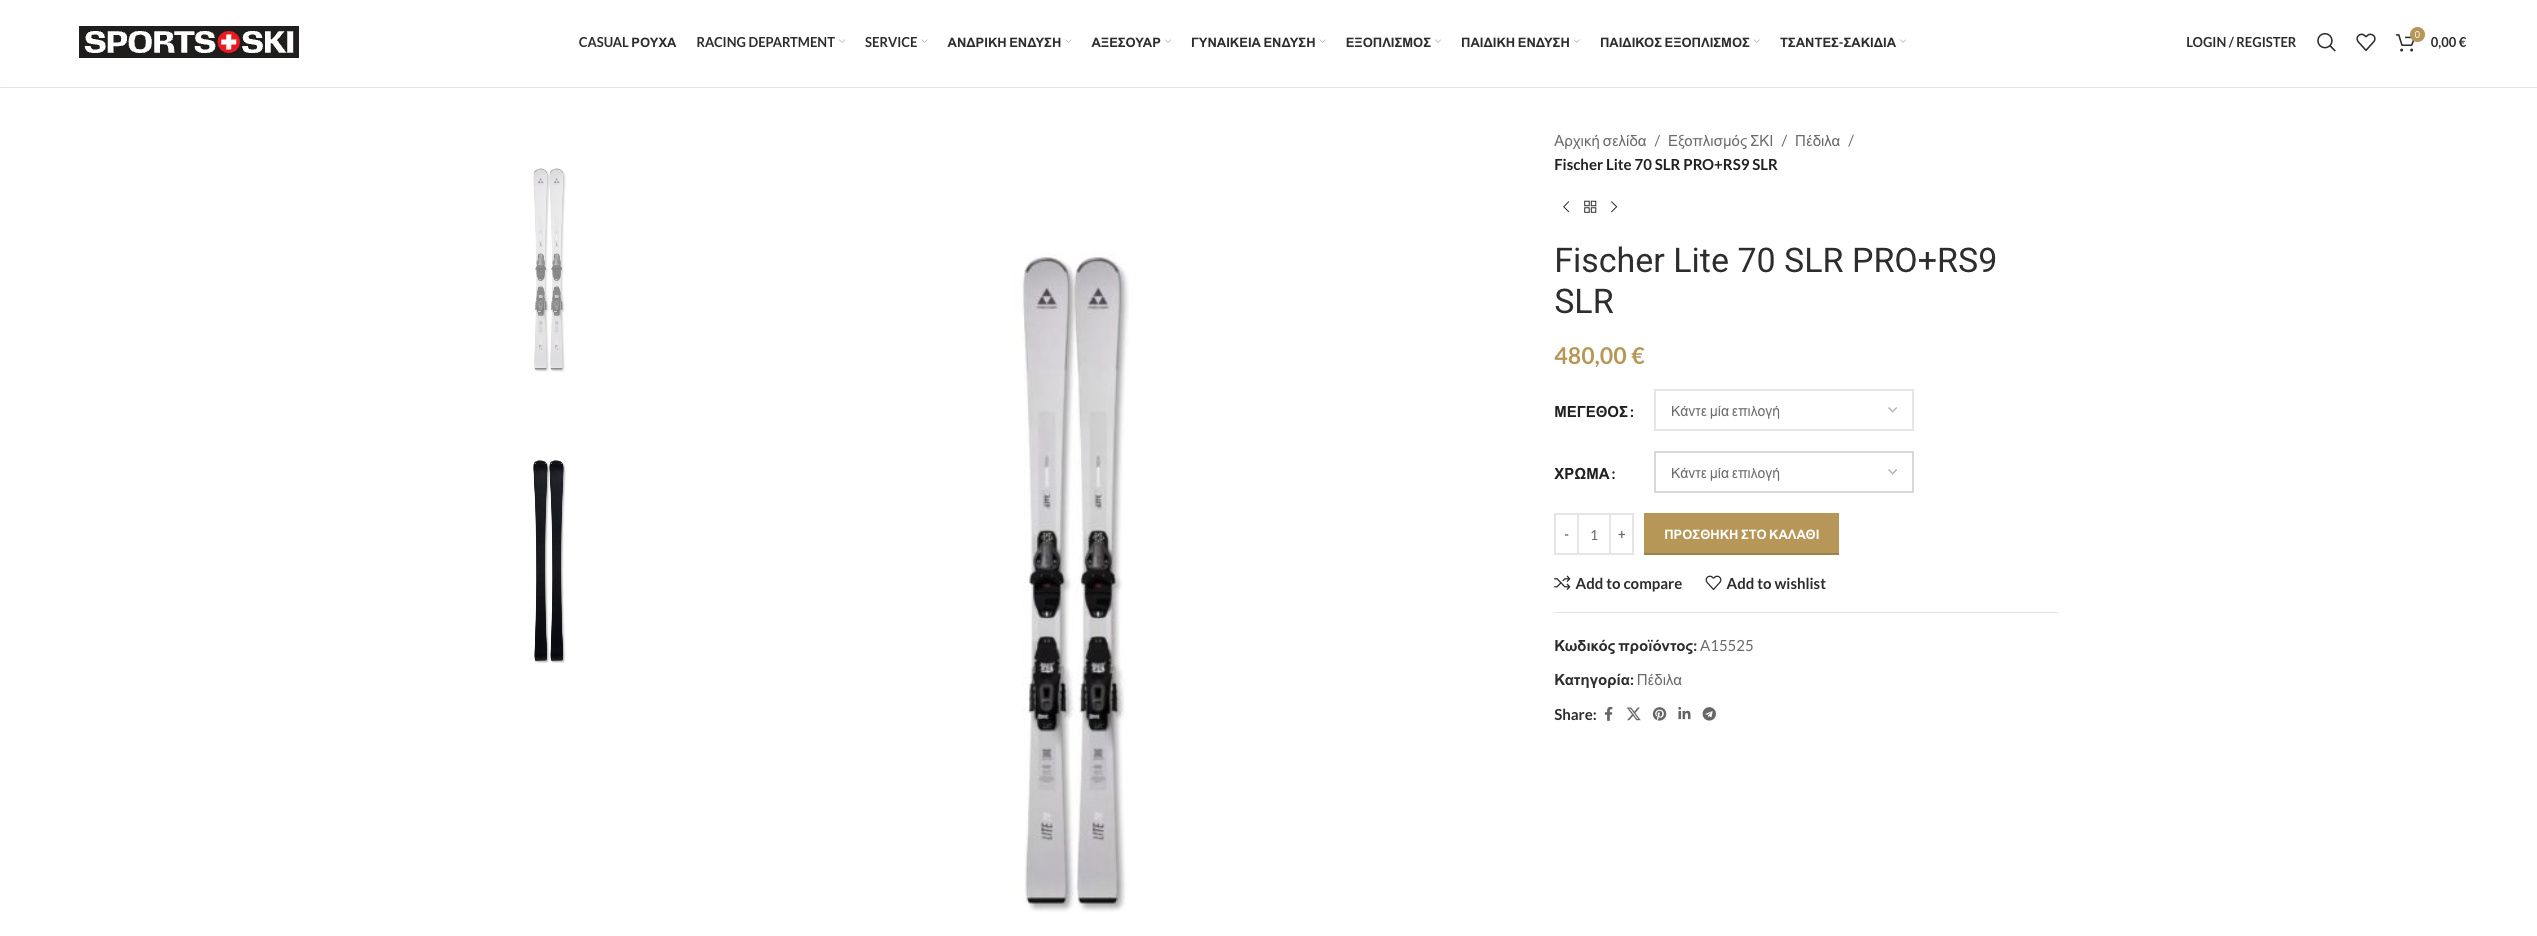Open the search magnifier icon
Screen dimensions: 2537x936
click(x=2326, y=42)
